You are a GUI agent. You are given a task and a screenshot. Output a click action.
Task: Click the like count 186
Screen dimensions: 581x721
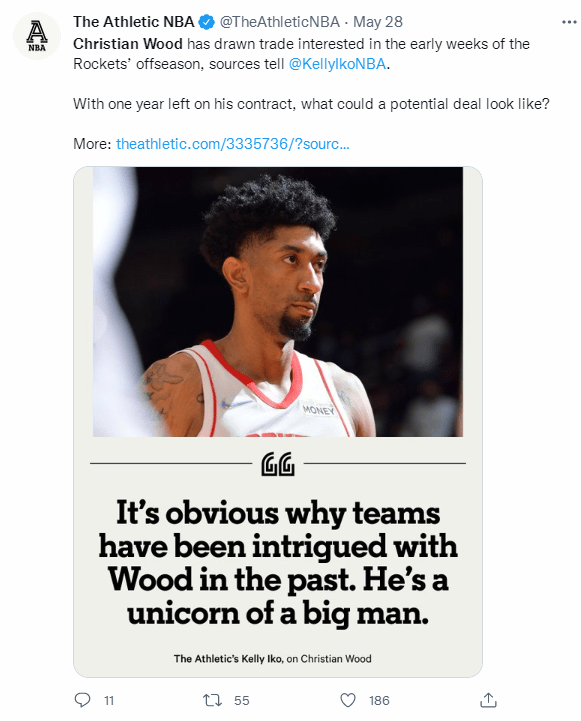tap(379, 700)
